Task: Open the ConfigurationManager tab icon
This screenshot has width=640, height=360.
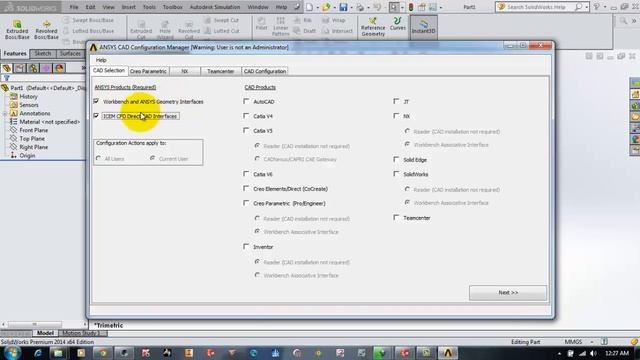Action: point(33,68)
